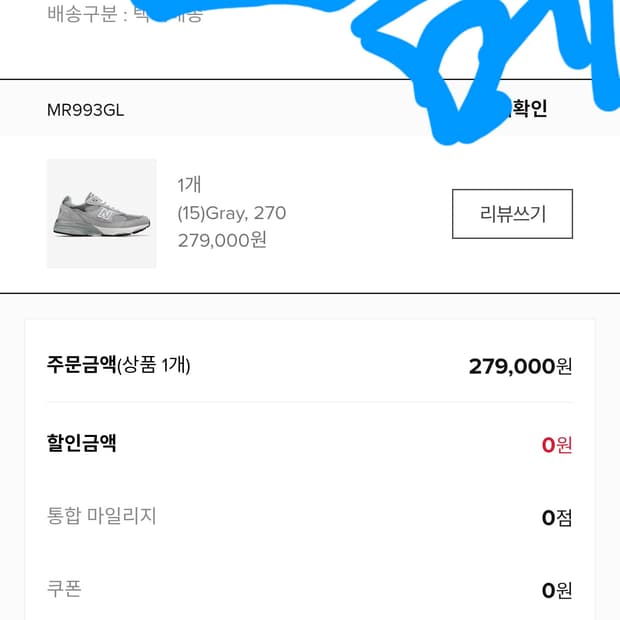This screenshot has width=620, height=620.
Task: Click the 리뷰쓰기 button
Action: click(512, 214)
